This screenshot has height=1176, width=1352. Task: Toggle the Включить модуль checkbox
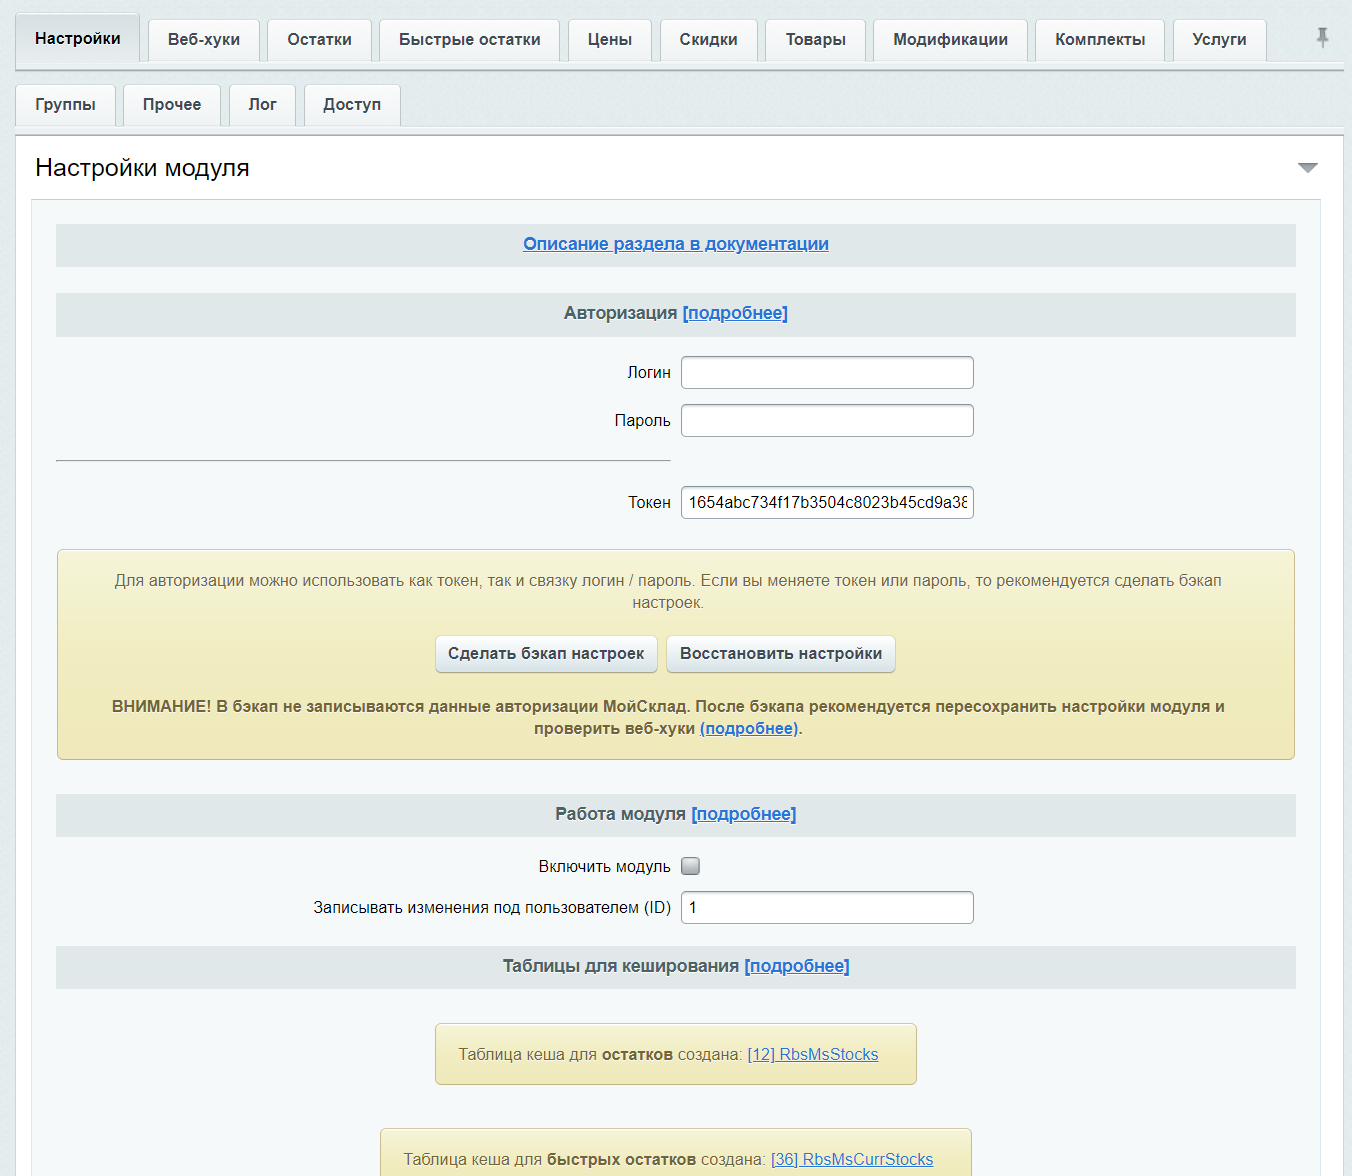click(690, 866)
